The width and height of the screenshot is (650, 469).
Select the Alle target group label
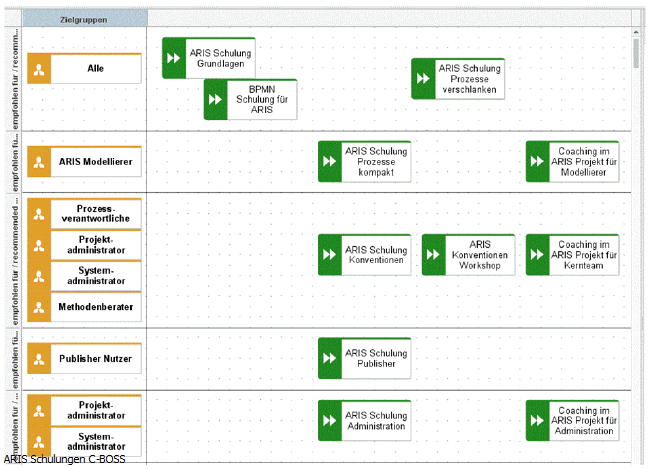point(96,69)
